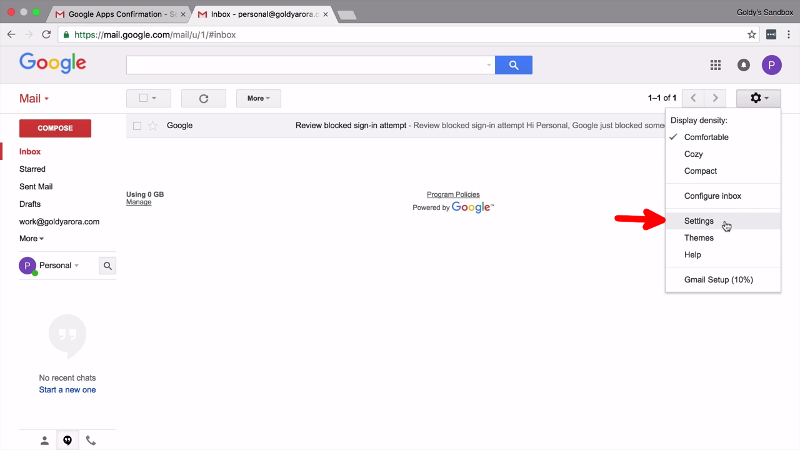
Task: Reload the browser page
Action: coord(46,35)
